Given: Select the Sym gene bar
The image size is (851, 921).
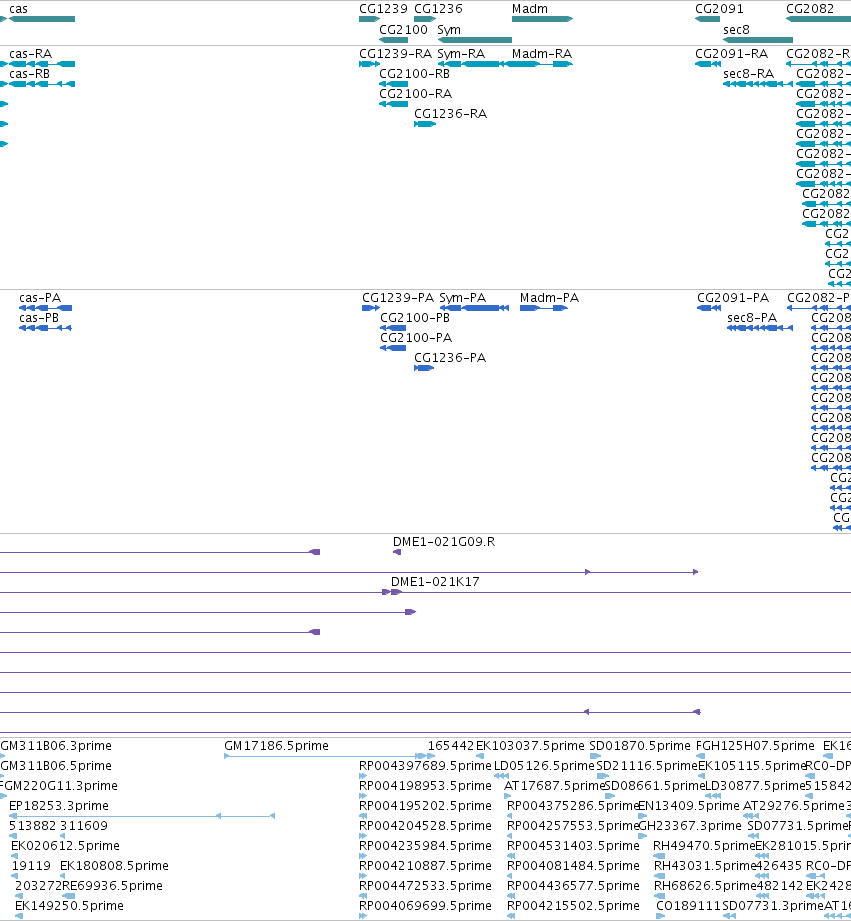Looking at the screenshot, I should tap(475, 40).
